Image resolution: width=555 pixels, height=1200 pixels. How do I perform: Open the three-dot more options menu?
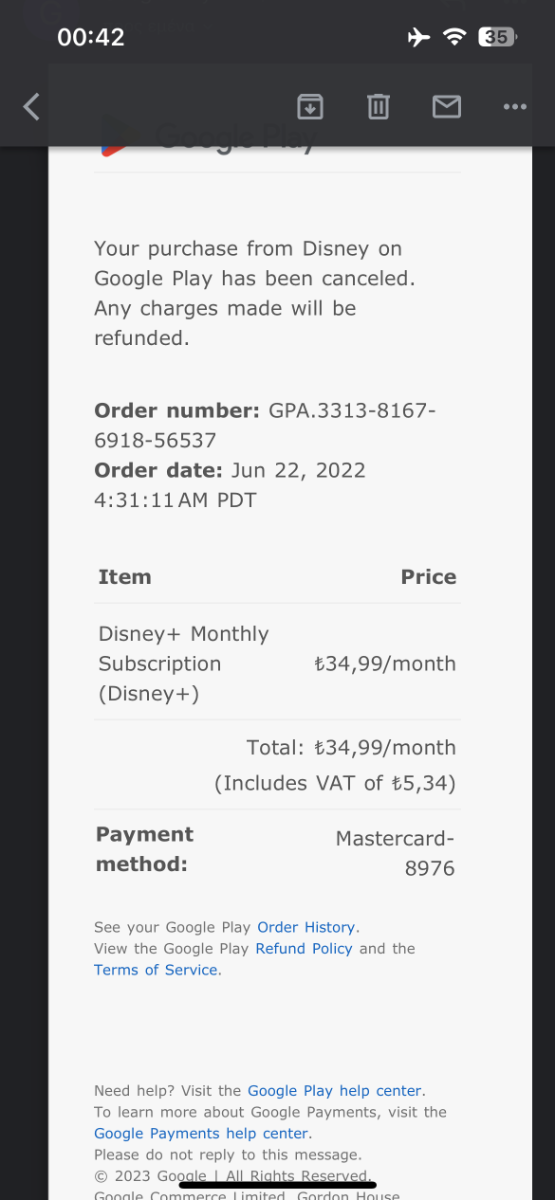coord(515,107)
